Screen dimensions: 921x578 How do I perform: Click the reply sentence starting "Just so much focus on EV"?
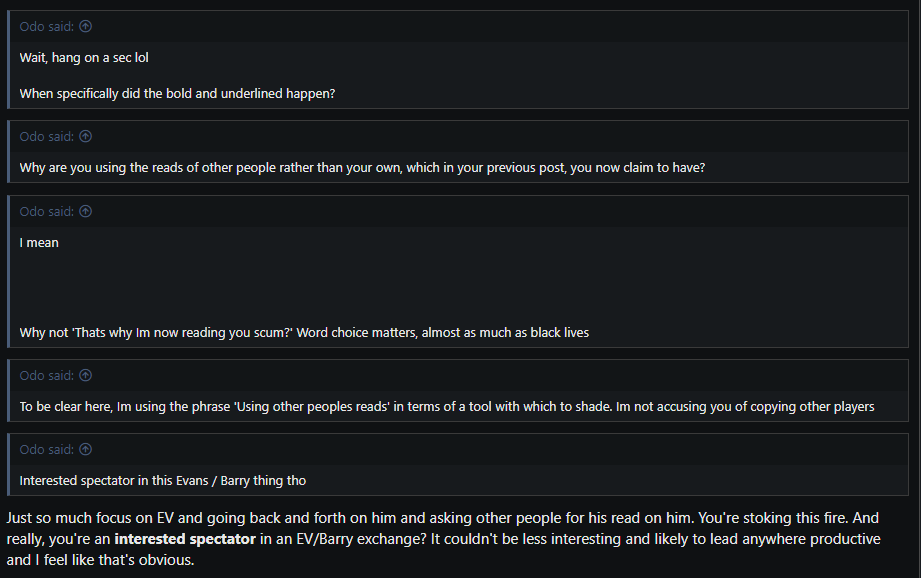coord(440,520)
